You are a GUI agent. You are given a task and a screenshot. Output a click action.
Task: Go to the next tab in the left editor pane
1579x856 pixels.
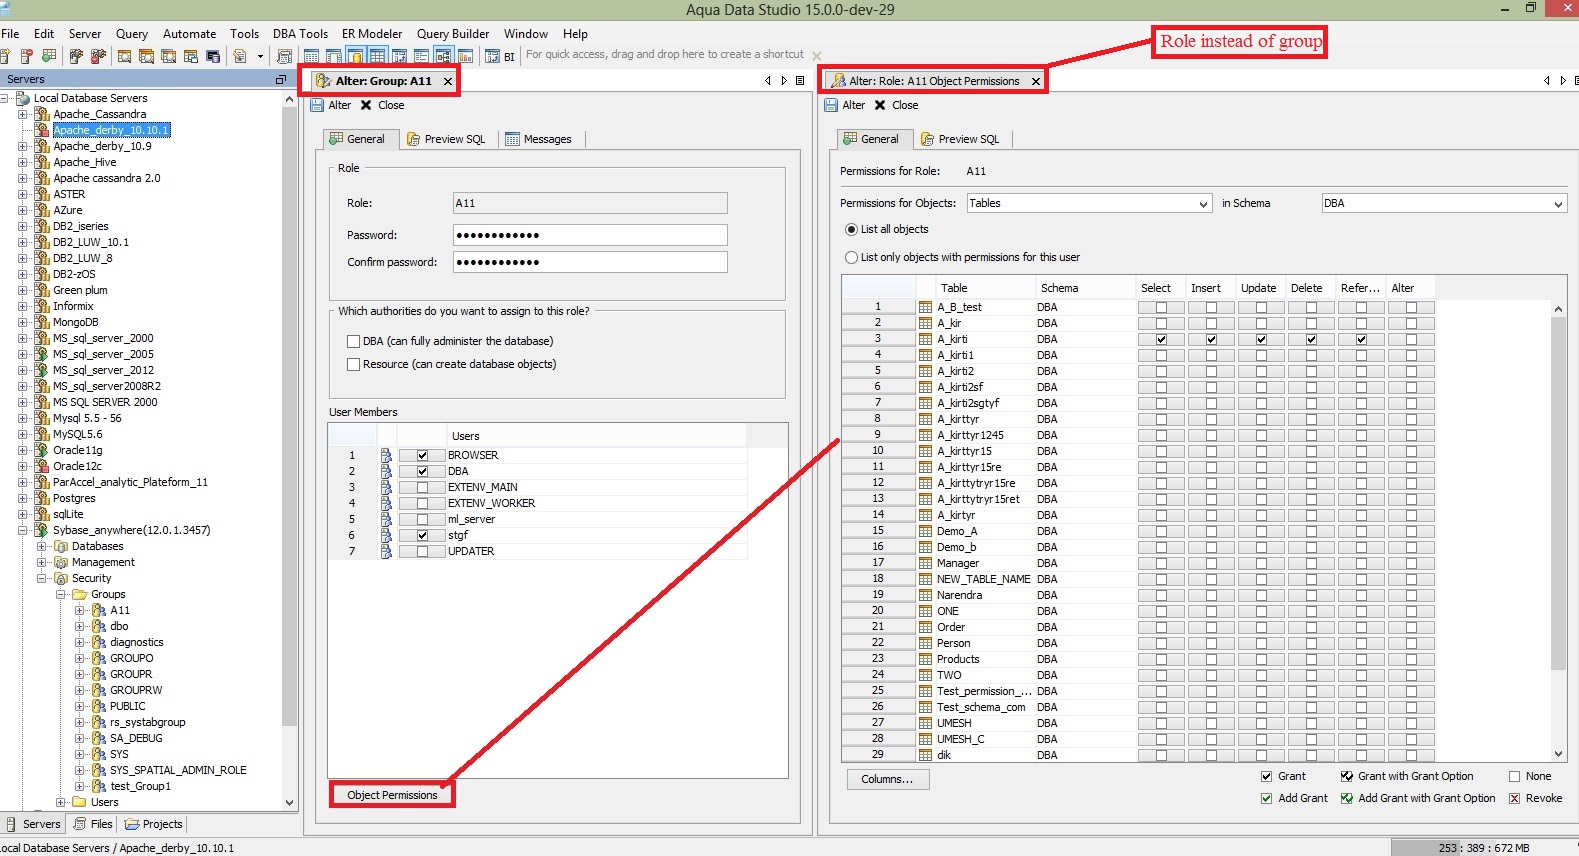click(784, 80)
